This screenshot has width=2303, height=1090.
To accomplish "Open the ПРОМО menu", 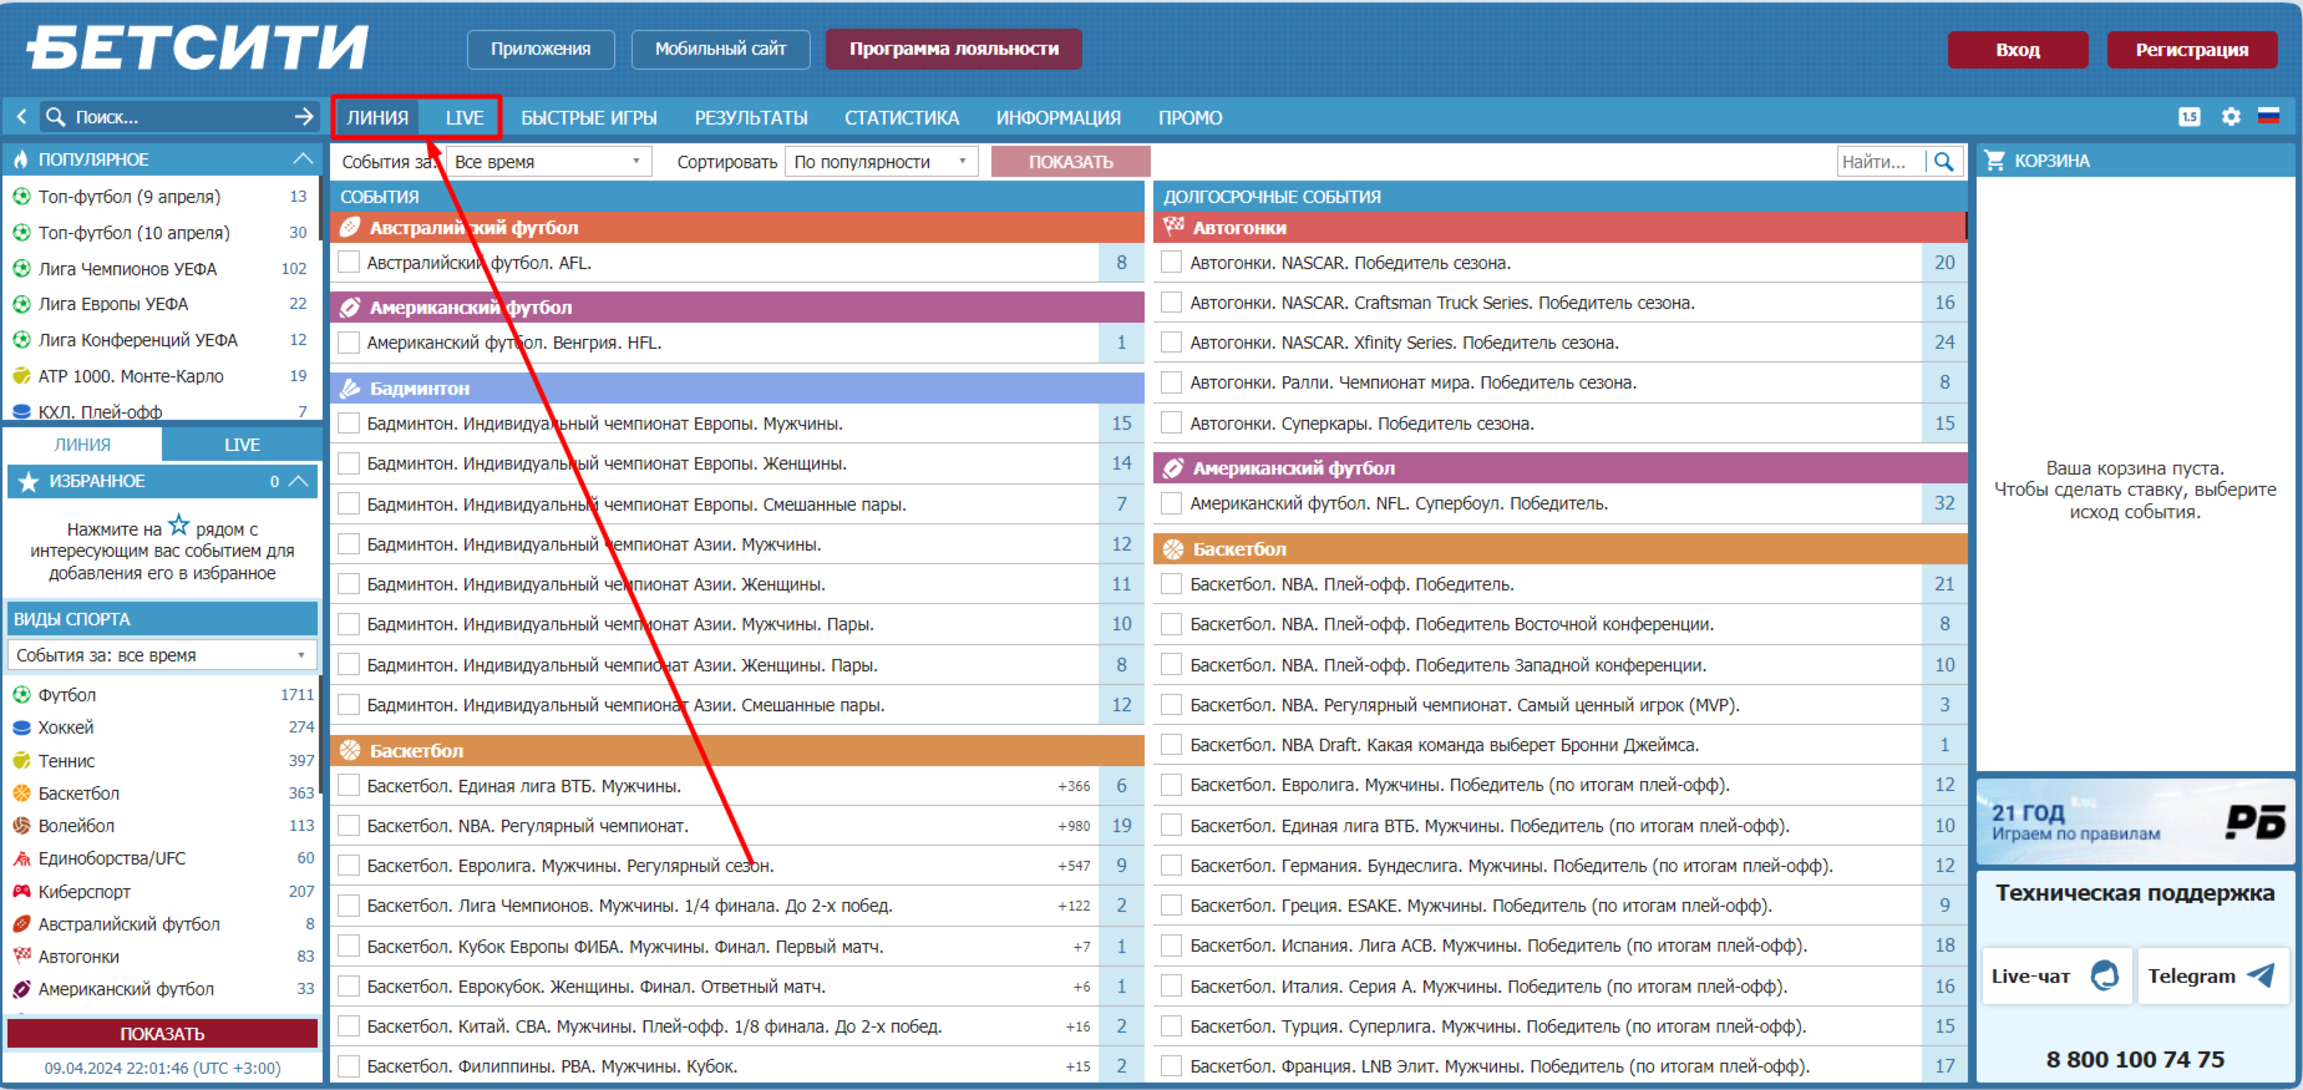I will point(1190,118).
